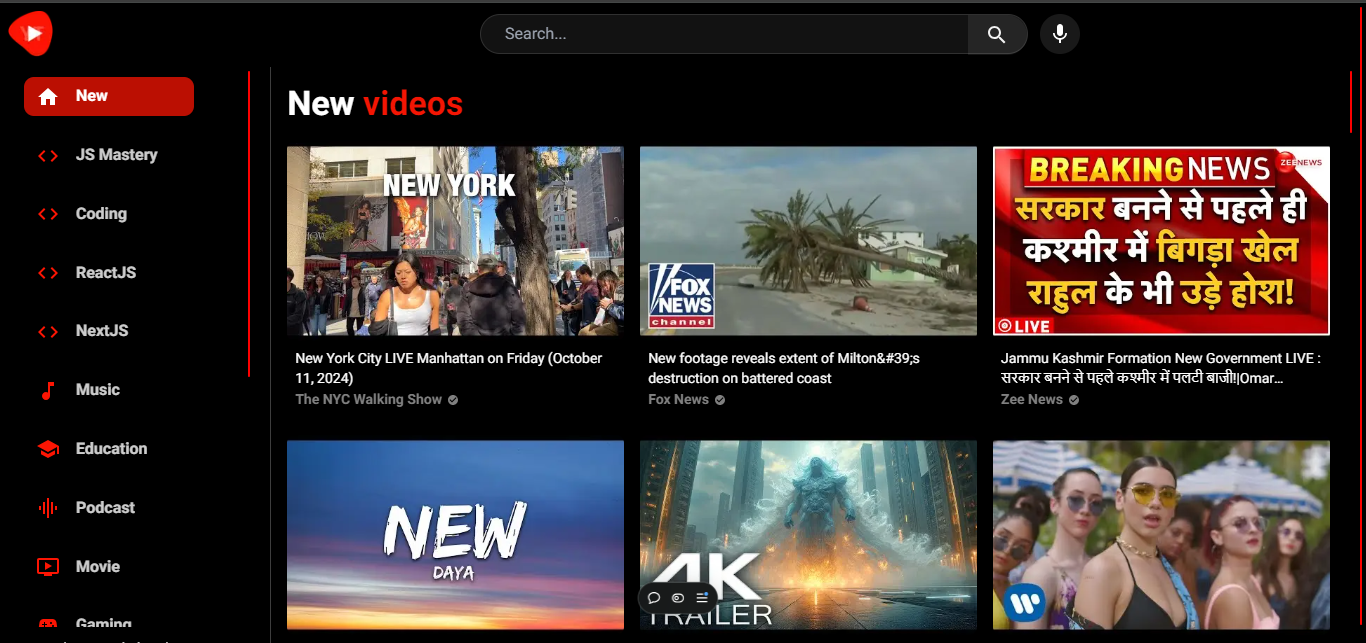Click inside the Search input field
1366x643 pixels.
point(725,34)
